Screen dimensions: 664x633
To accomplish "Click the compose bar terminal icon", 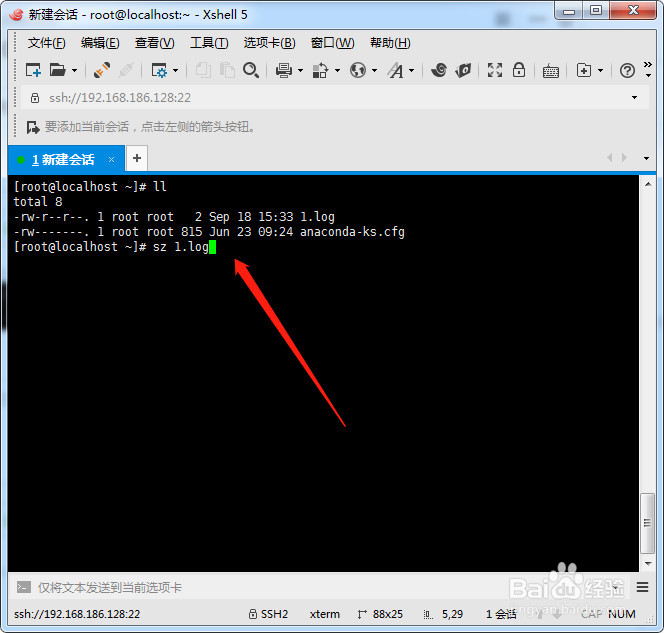I will [23, 587].
